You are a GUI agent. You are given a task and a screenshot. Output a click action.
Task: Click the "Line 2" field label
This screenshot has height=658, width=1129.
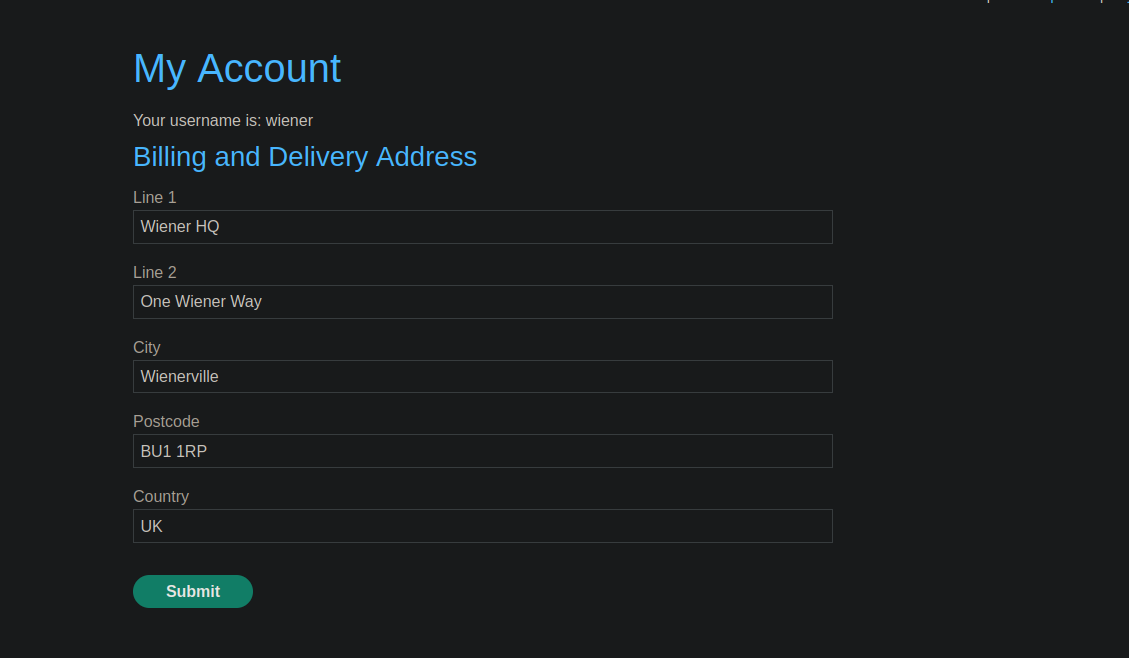point(155,273)
